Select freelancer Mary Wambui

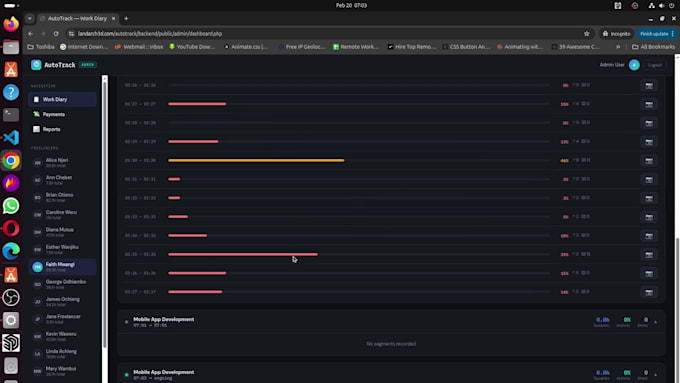[62, 371]
